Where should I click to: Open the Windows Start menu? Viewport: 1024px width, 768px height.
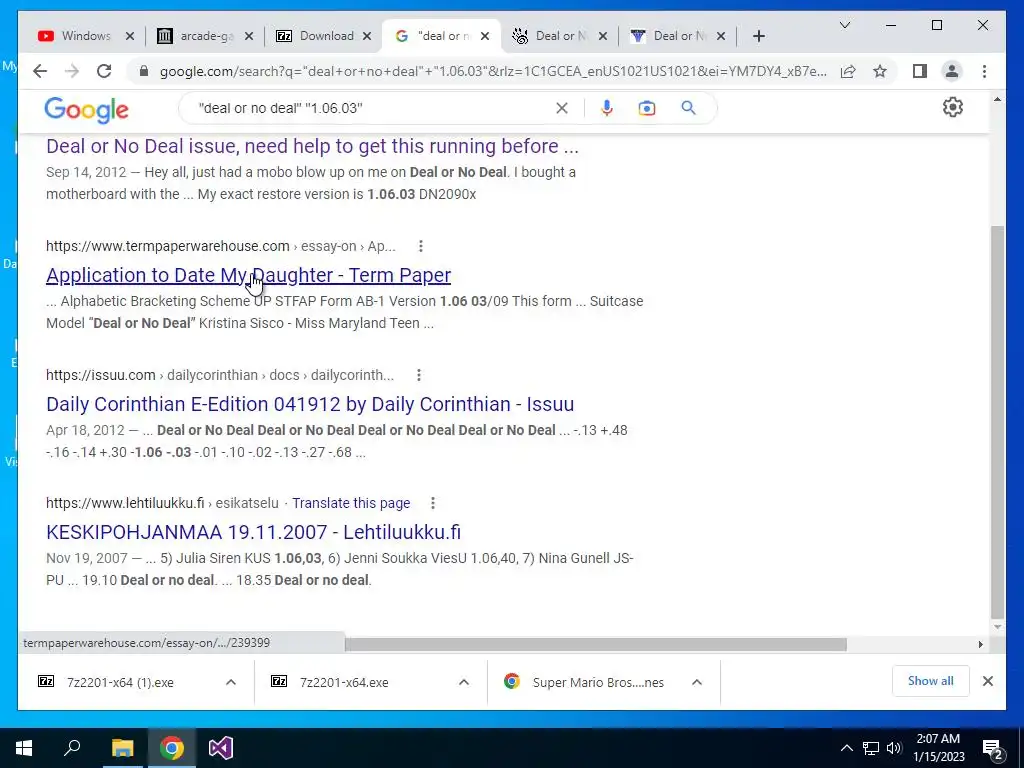click(24, 748)
